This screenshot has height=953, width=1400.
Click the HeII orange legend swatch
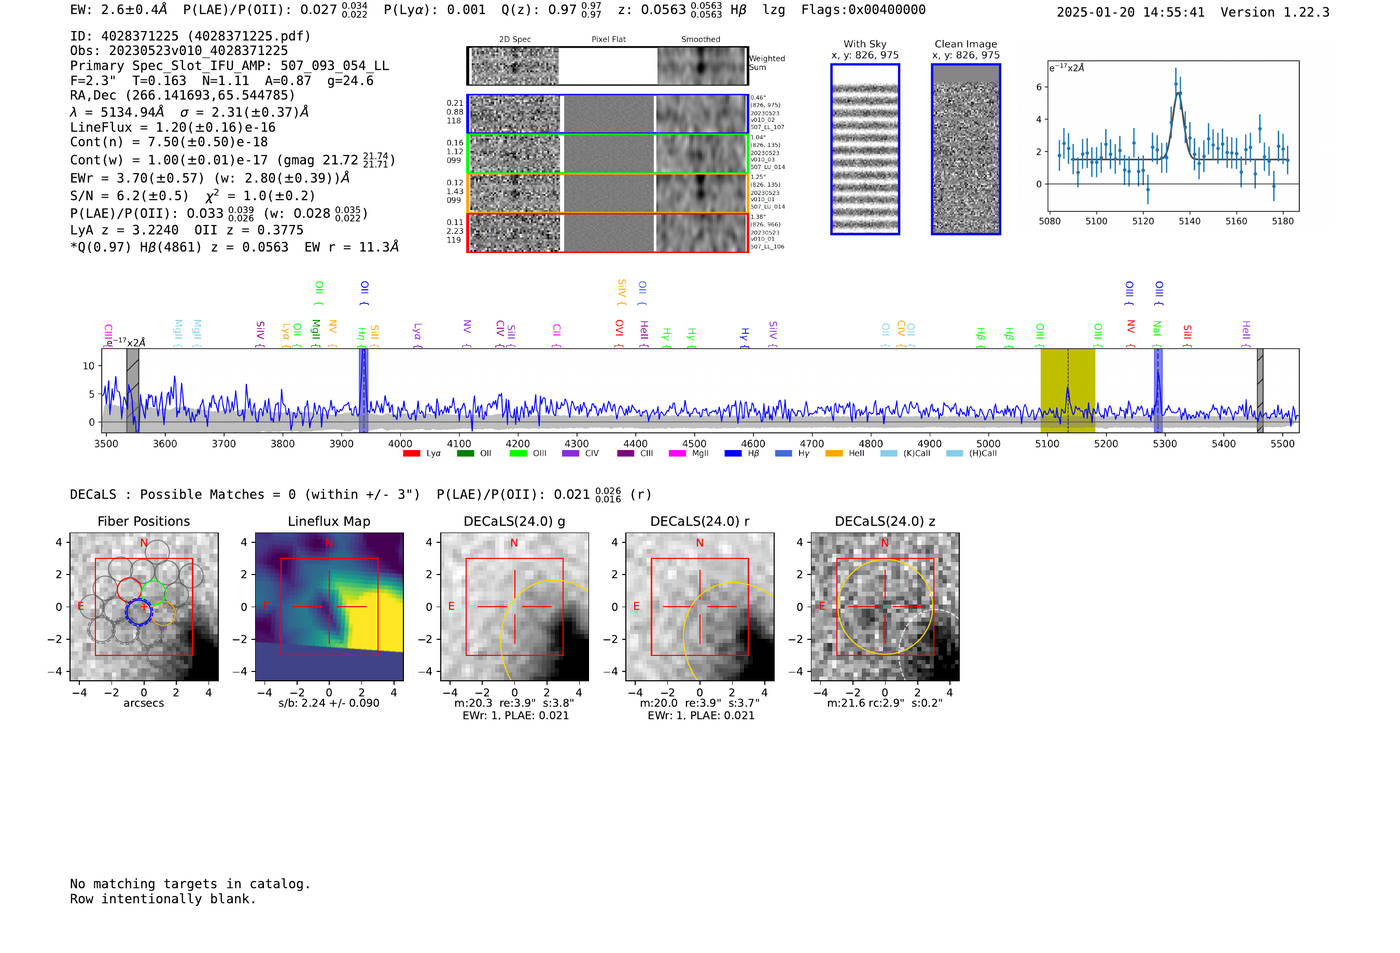coord(834,454)
